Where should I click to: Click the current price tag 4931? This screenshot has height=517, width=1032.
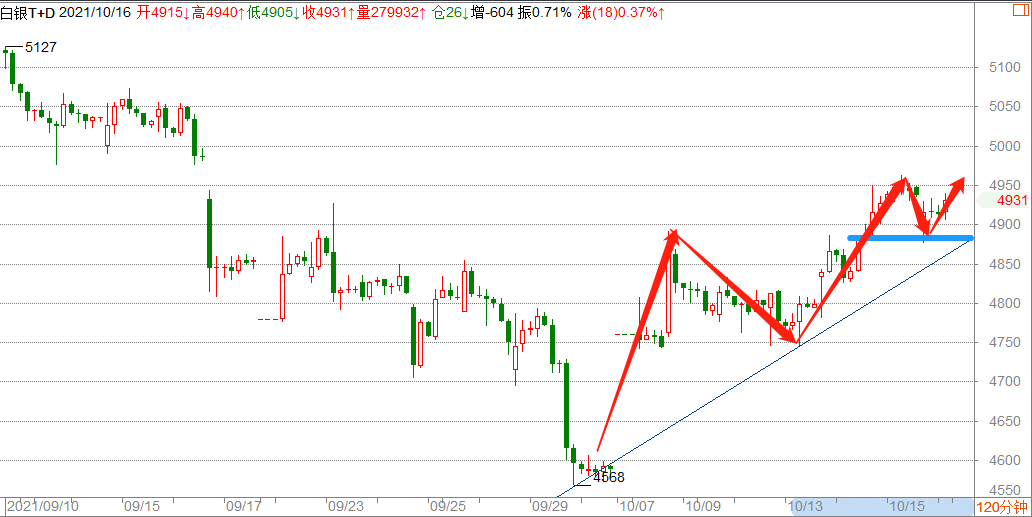click(x=1013, y=200)
